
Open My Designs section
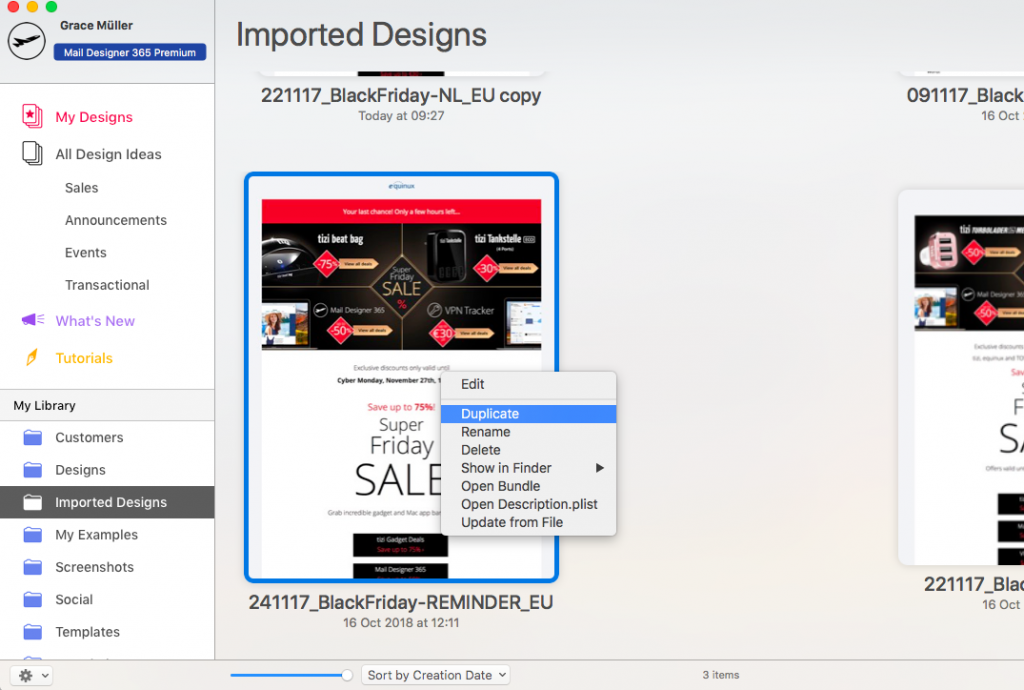tap(94, 117)
